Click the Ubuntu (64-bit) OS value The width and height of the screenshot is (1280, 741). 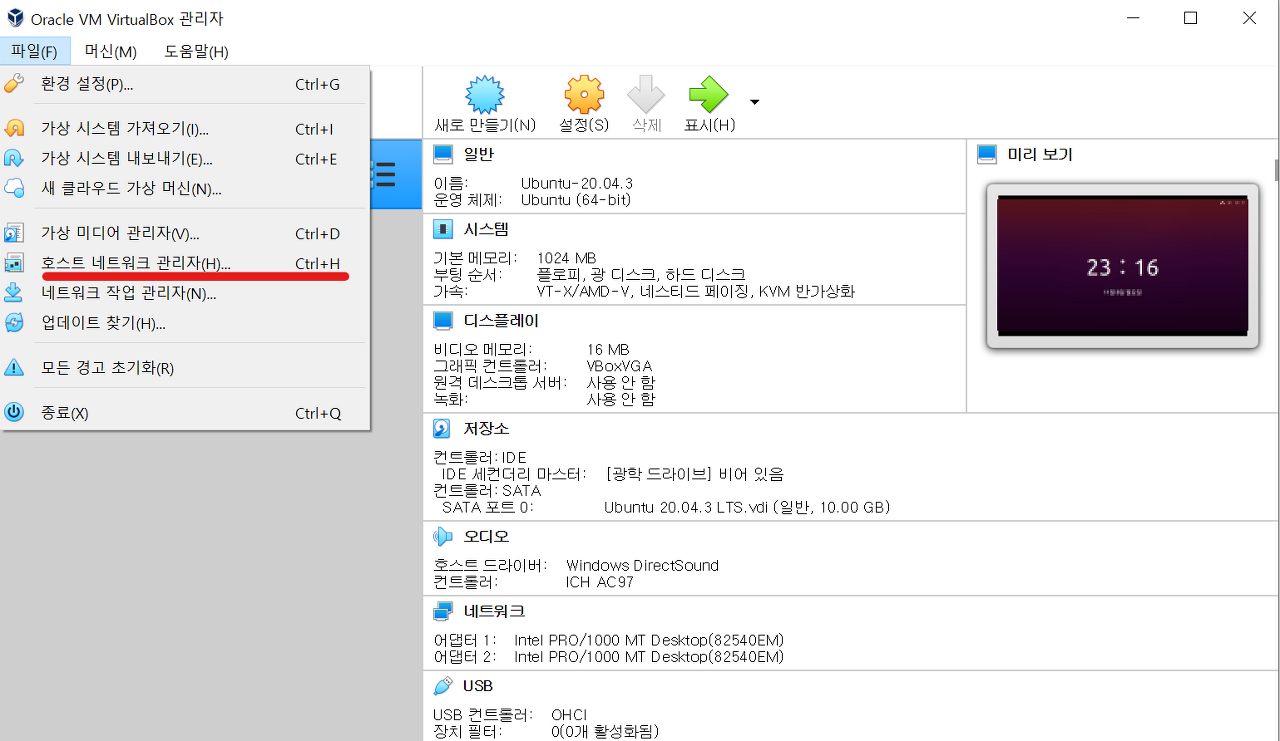click(x=576, y=199)
